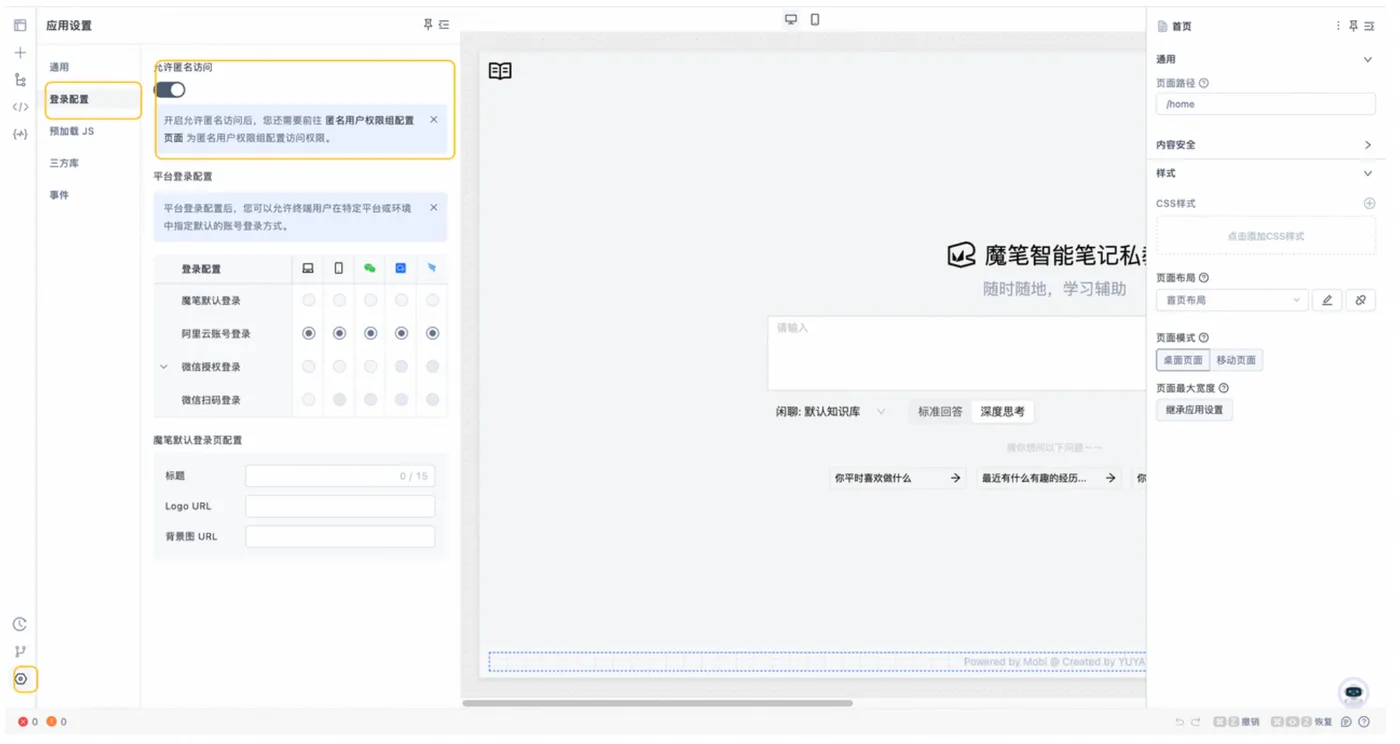
Task: Dismiss the anonymous access notice
Action: pos(434,120)
